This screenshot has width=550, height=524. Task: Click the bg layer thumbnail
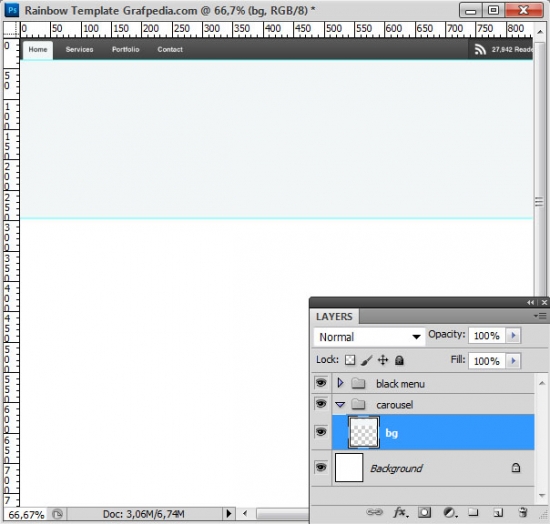click(364, 432)
